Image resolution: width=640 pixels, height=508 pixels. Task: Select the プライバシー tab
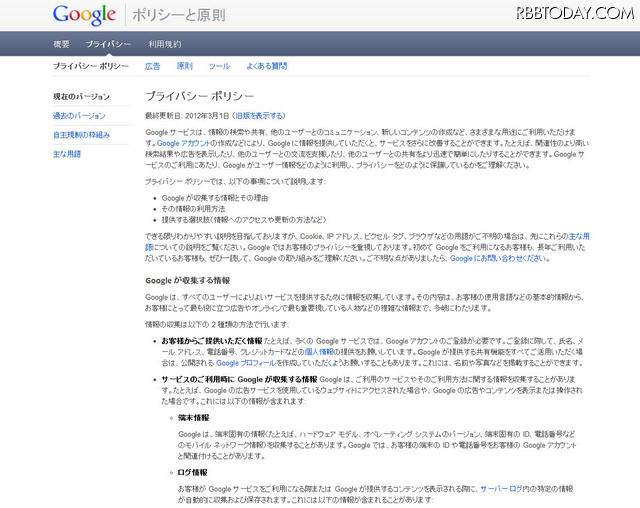click(x=108, y=44)
